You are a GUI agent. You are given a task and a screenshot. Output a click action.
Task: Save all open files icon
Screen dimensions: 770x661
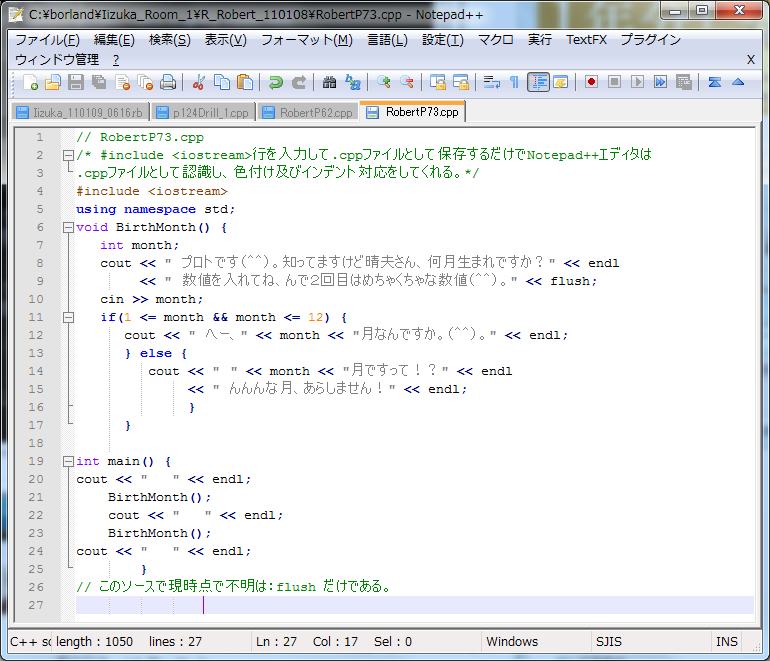(99, 82)
